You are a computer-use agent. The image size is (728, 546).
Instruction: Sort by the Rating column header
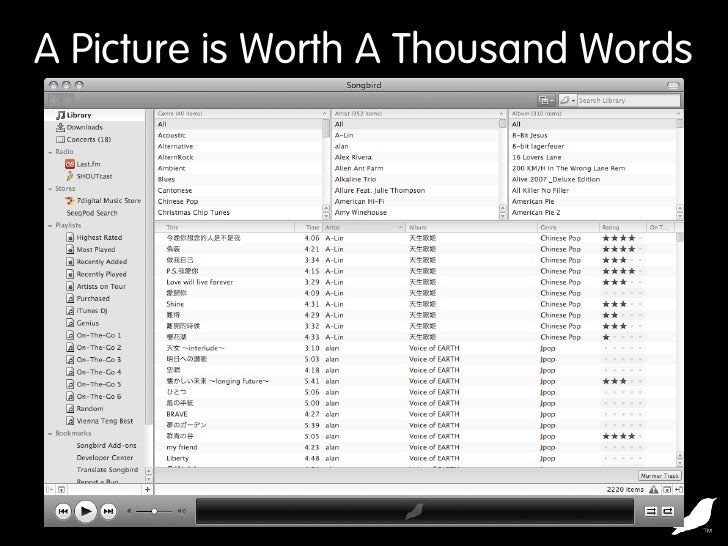tap(623, 228)
